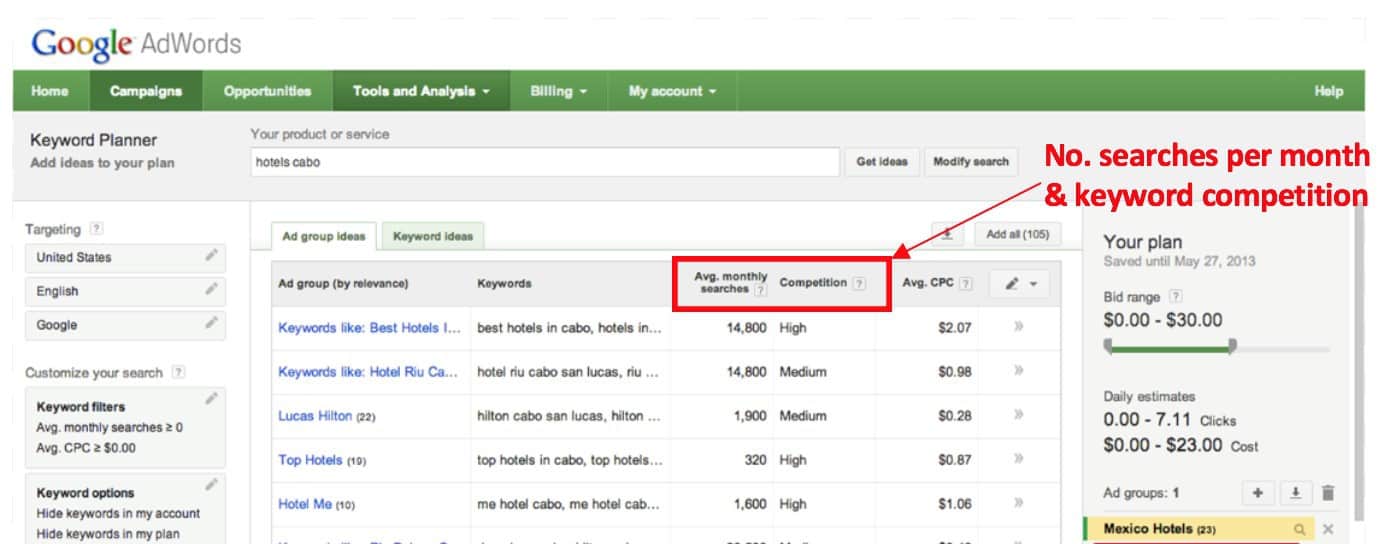The image size is (1380, 544).
Task: Click the $0.28 Avg. CPC value
Action: (x=954, y=415)
